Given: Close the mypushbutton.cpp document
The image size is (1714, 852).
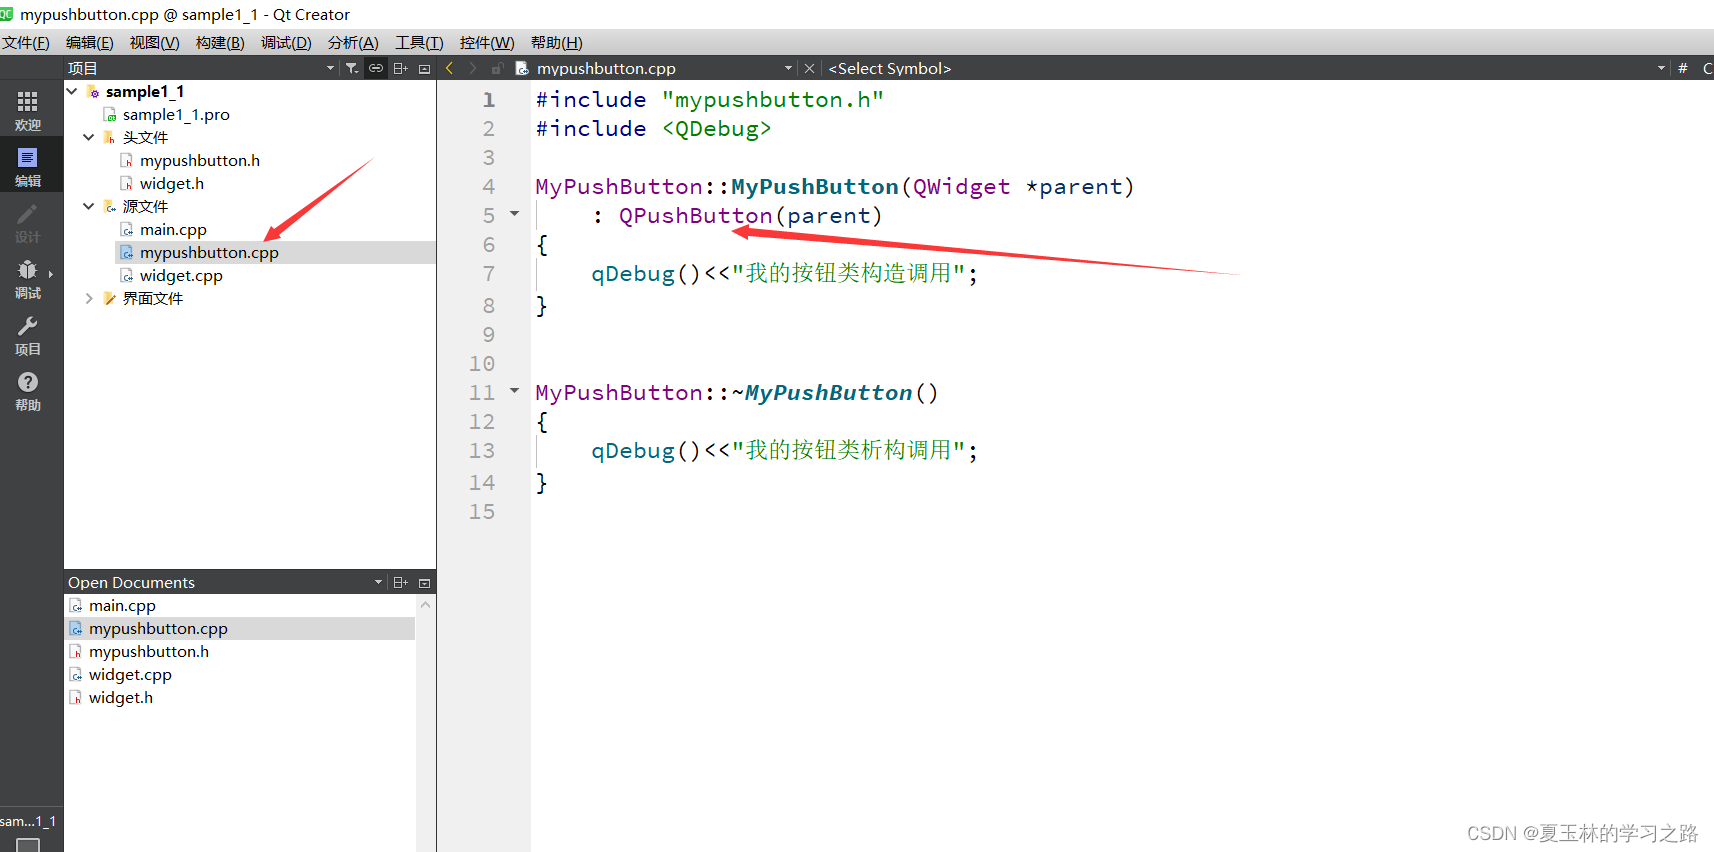Looking at the screenshot, I should 810,68.
